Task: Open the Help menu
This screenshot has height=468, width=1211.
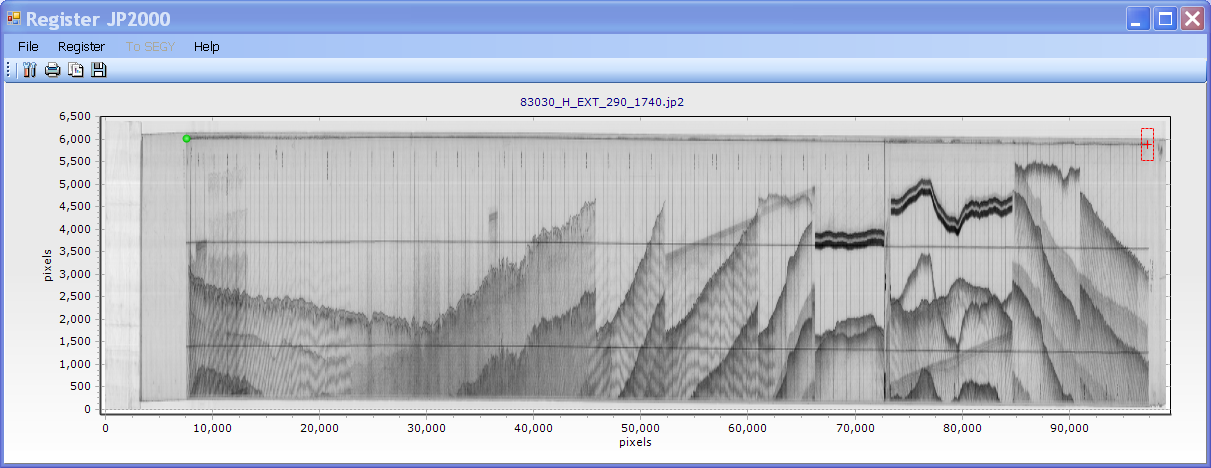Action: tap(207, 46)
